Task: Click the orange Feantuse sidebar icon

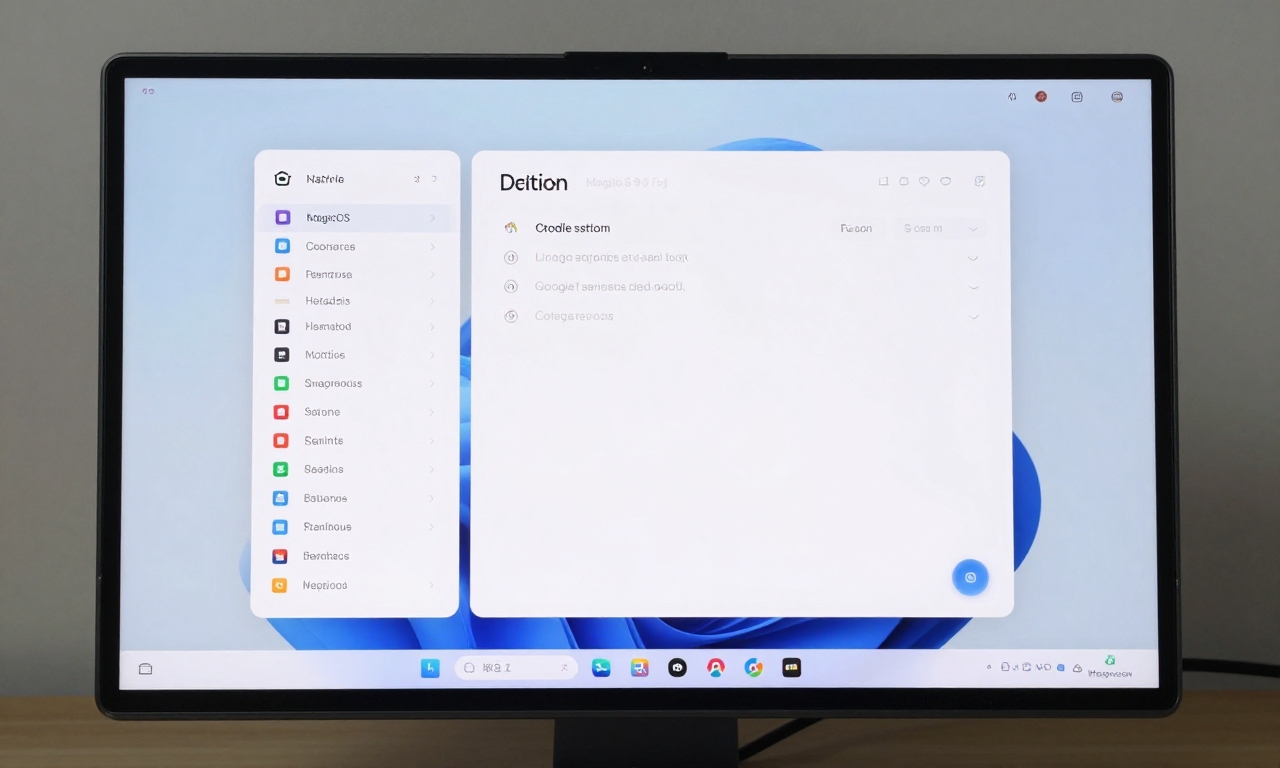Action: point(283,274)
